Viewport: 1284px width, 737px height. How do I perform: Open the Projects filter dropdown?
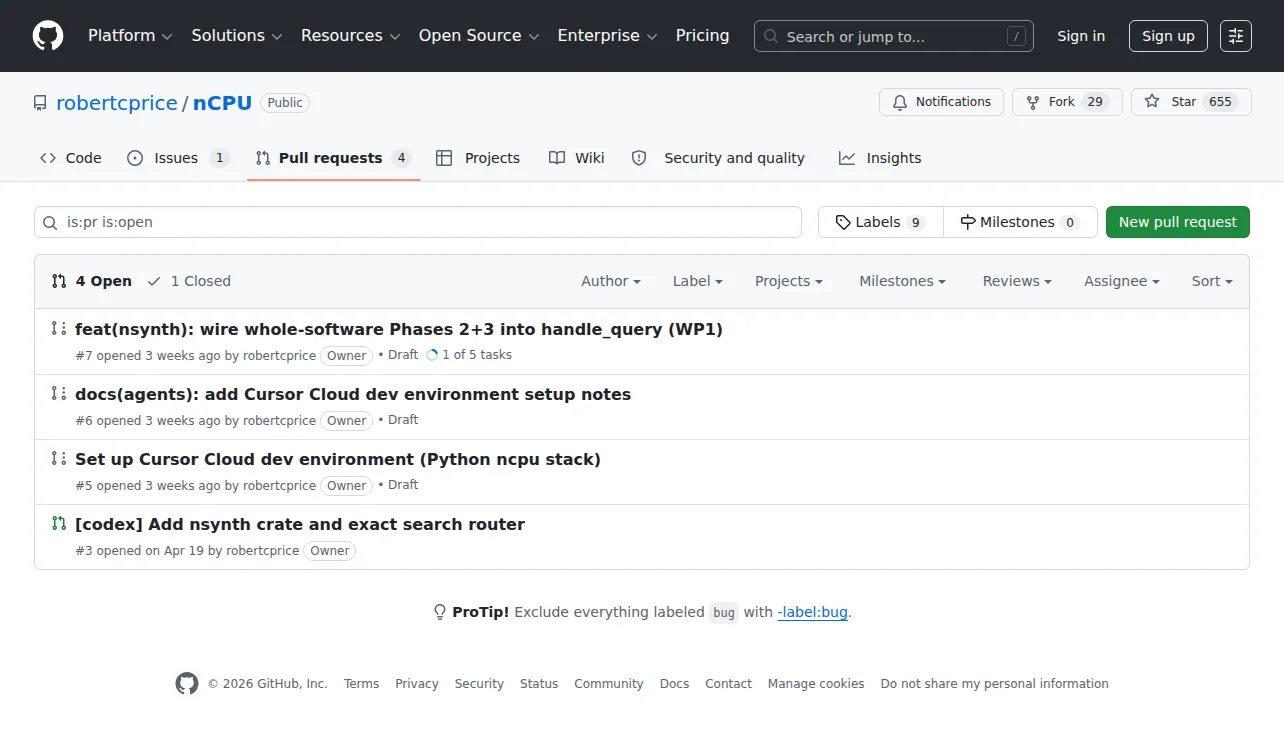pyautogui.click(x=789, y=281)
